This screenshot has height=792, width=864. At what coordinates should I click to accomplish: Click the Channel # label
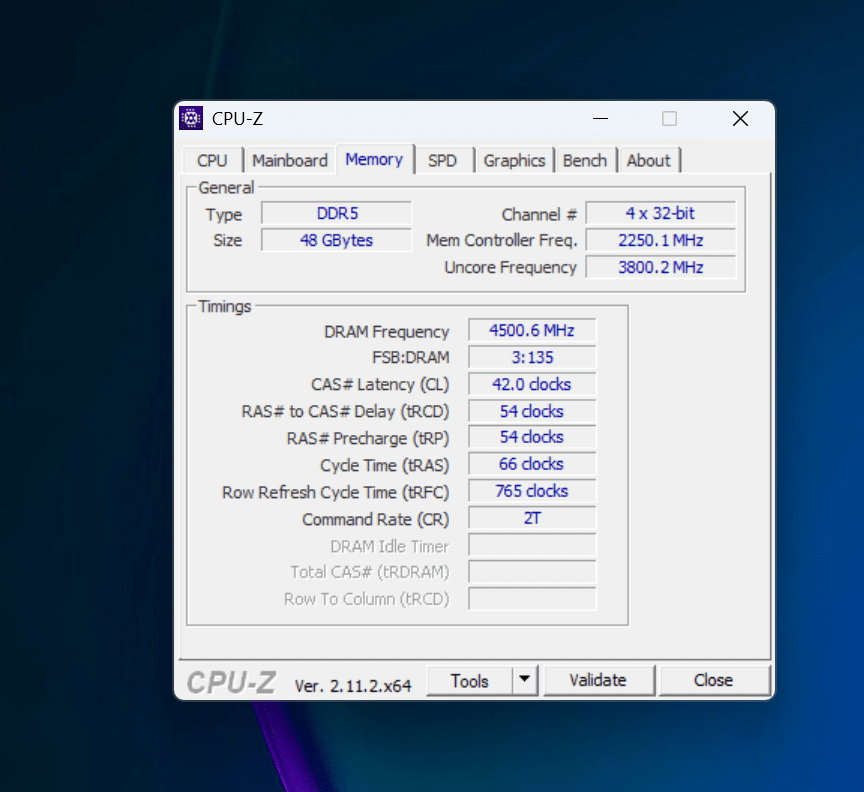click(x=539, y=214)
